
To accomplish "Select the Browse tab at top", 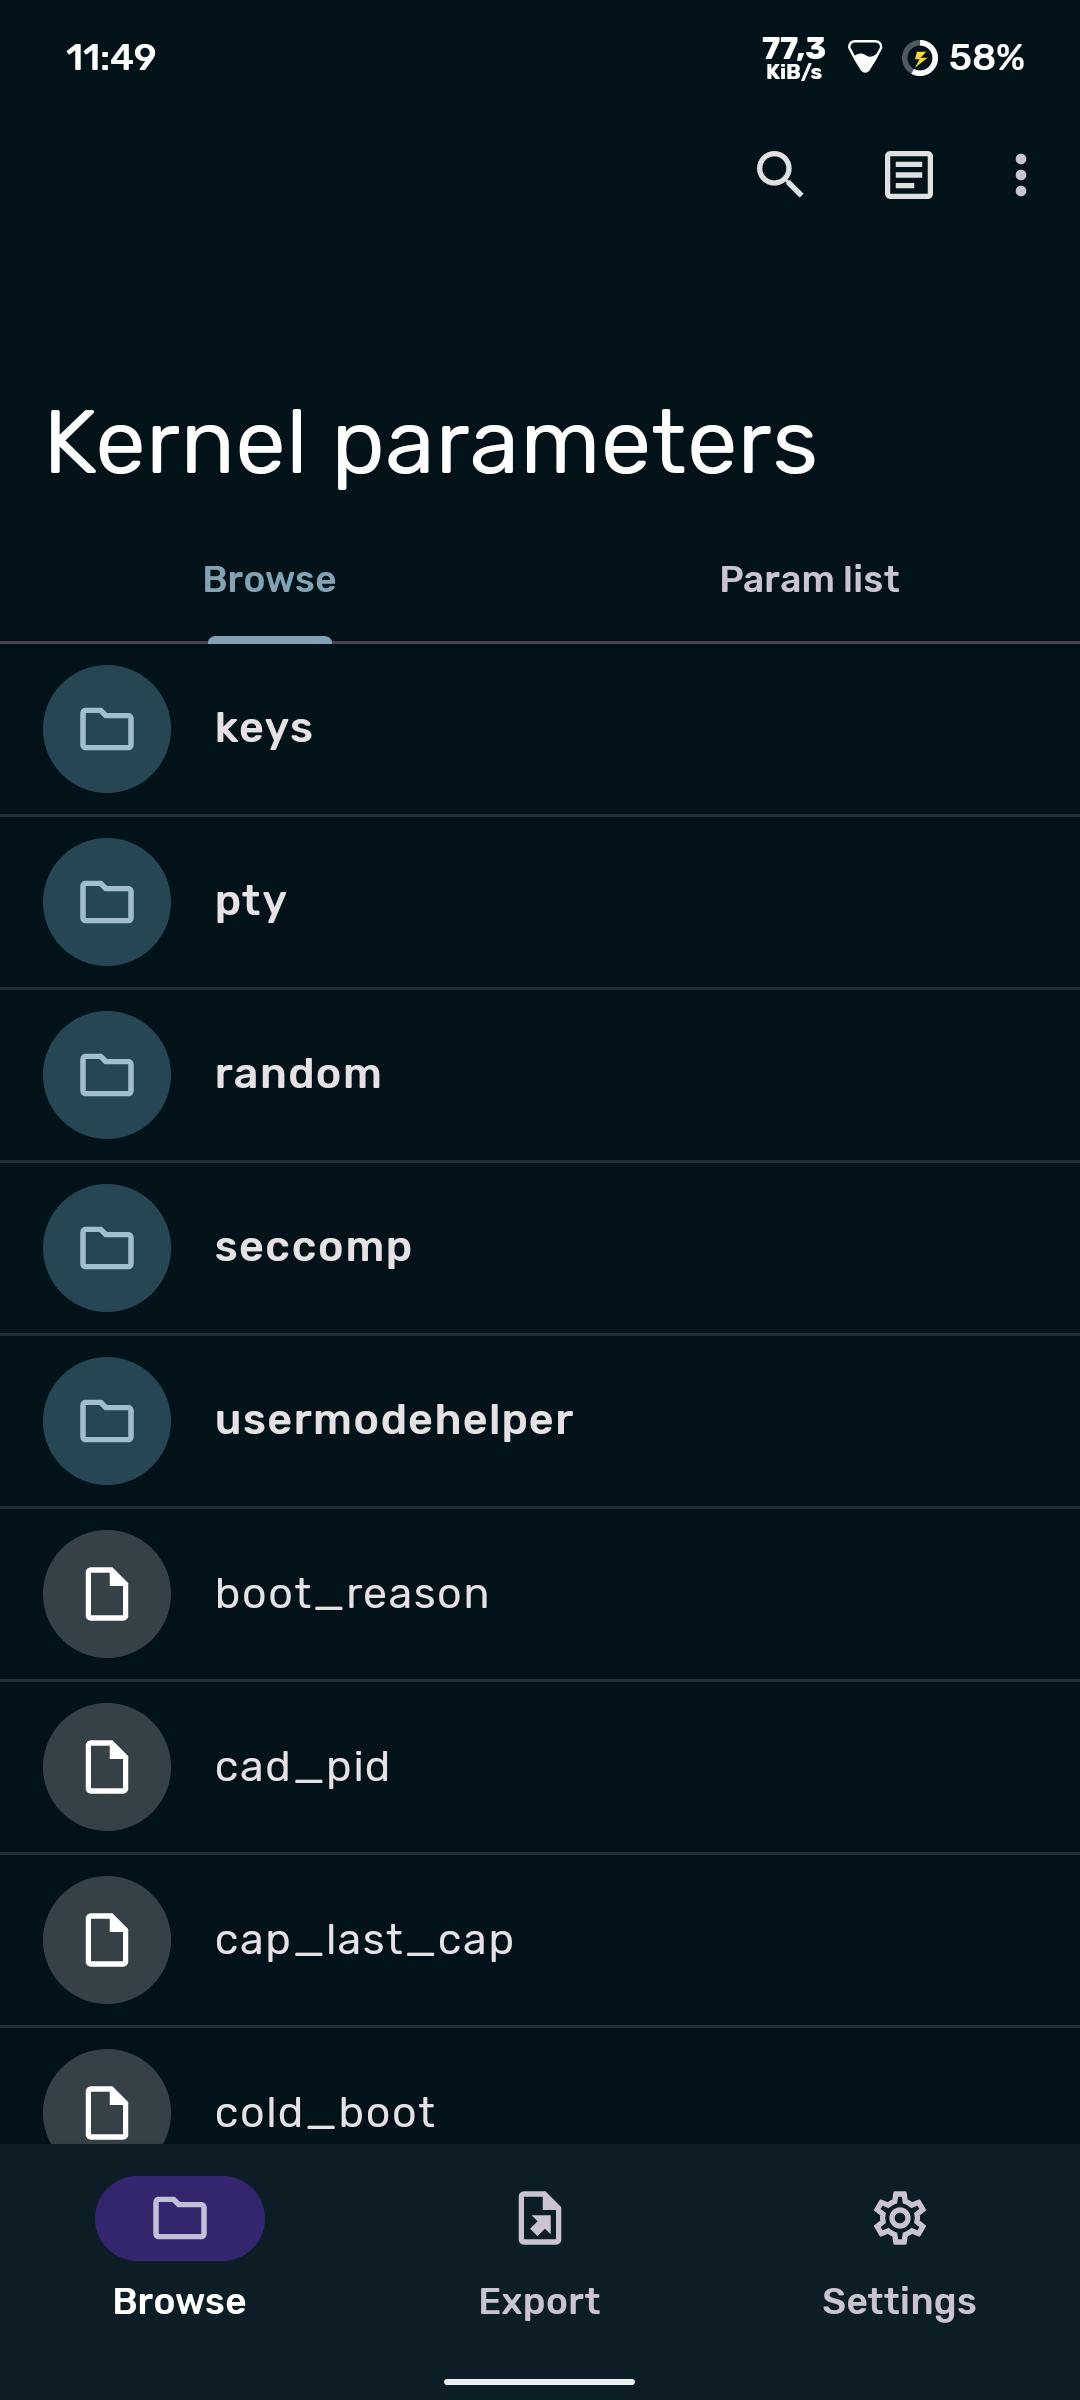I will [270, 580].
